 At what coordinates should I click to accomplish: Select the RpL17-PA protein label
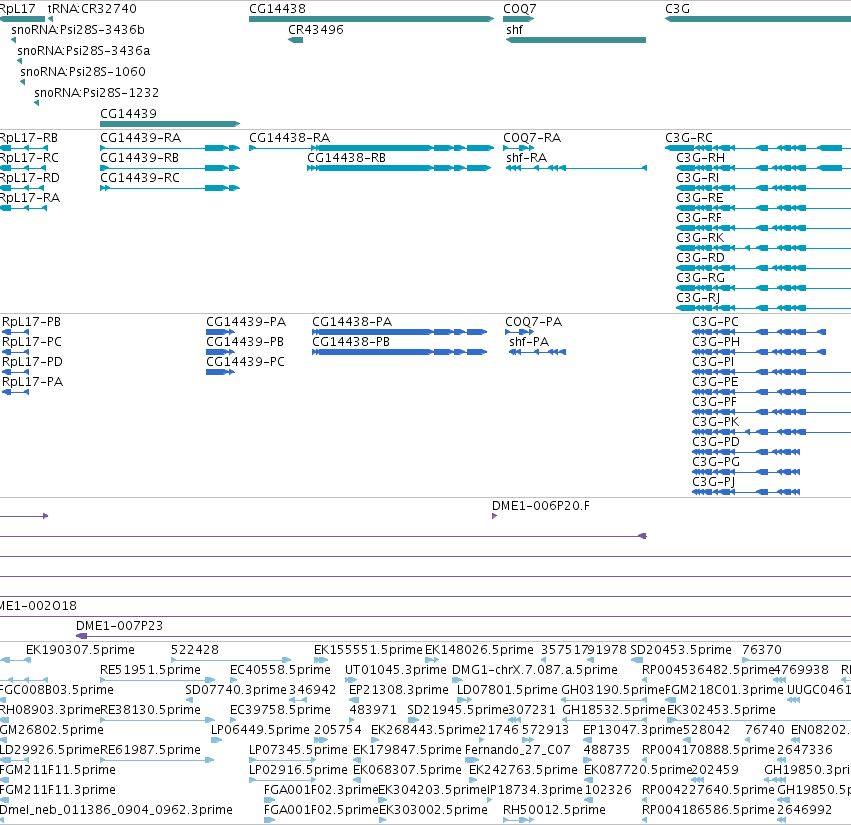33,382
